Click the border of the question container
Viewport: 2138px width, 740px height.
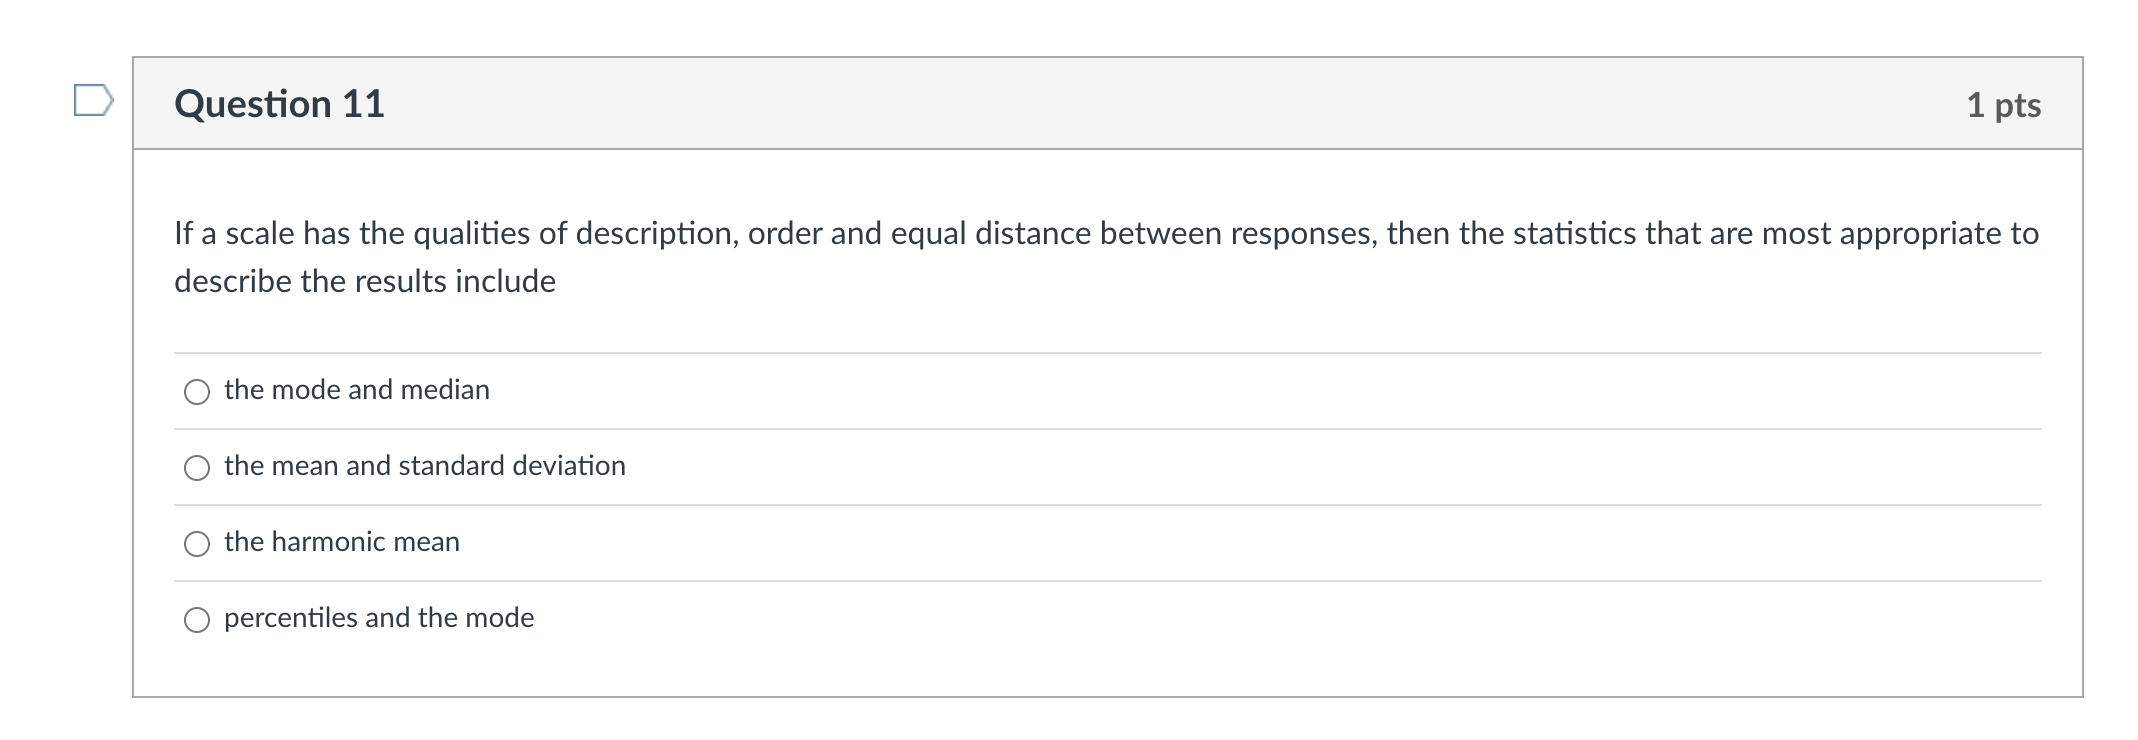coord(134,400)
